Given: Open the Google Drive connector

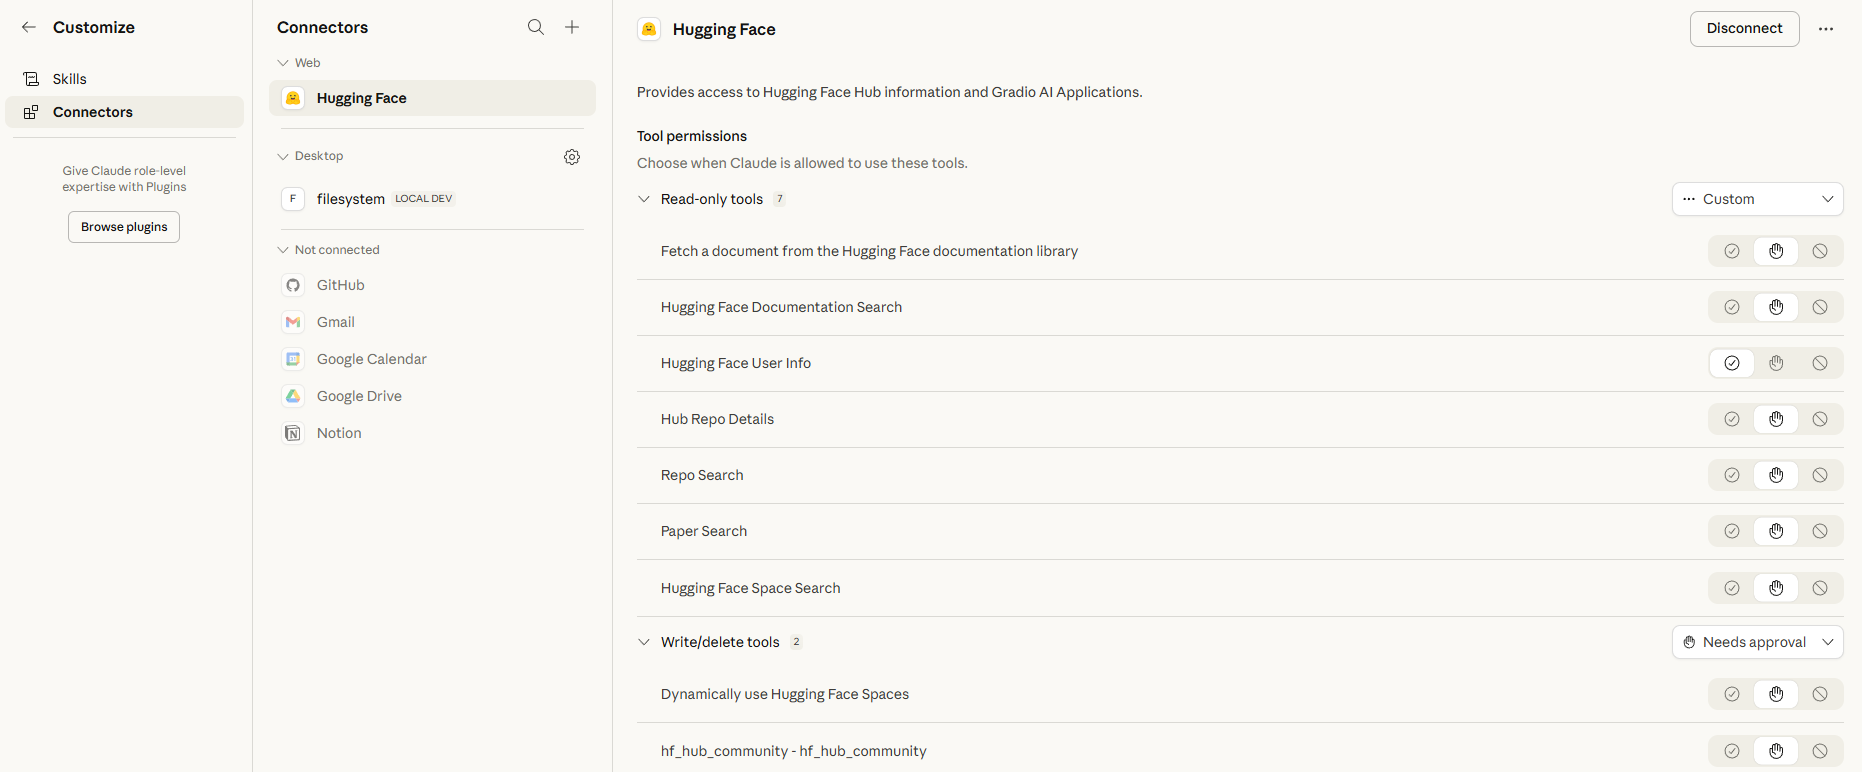Looking at the screenshot, I should (358, 396).
